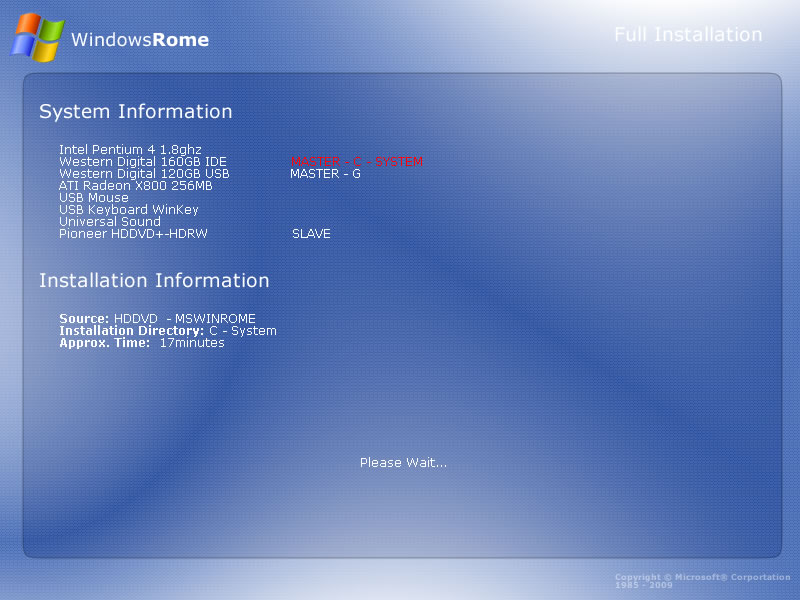The width and height of the screenshot is (800, 600).
Task: Click the MASTER - G label
Action: [326, 174]
